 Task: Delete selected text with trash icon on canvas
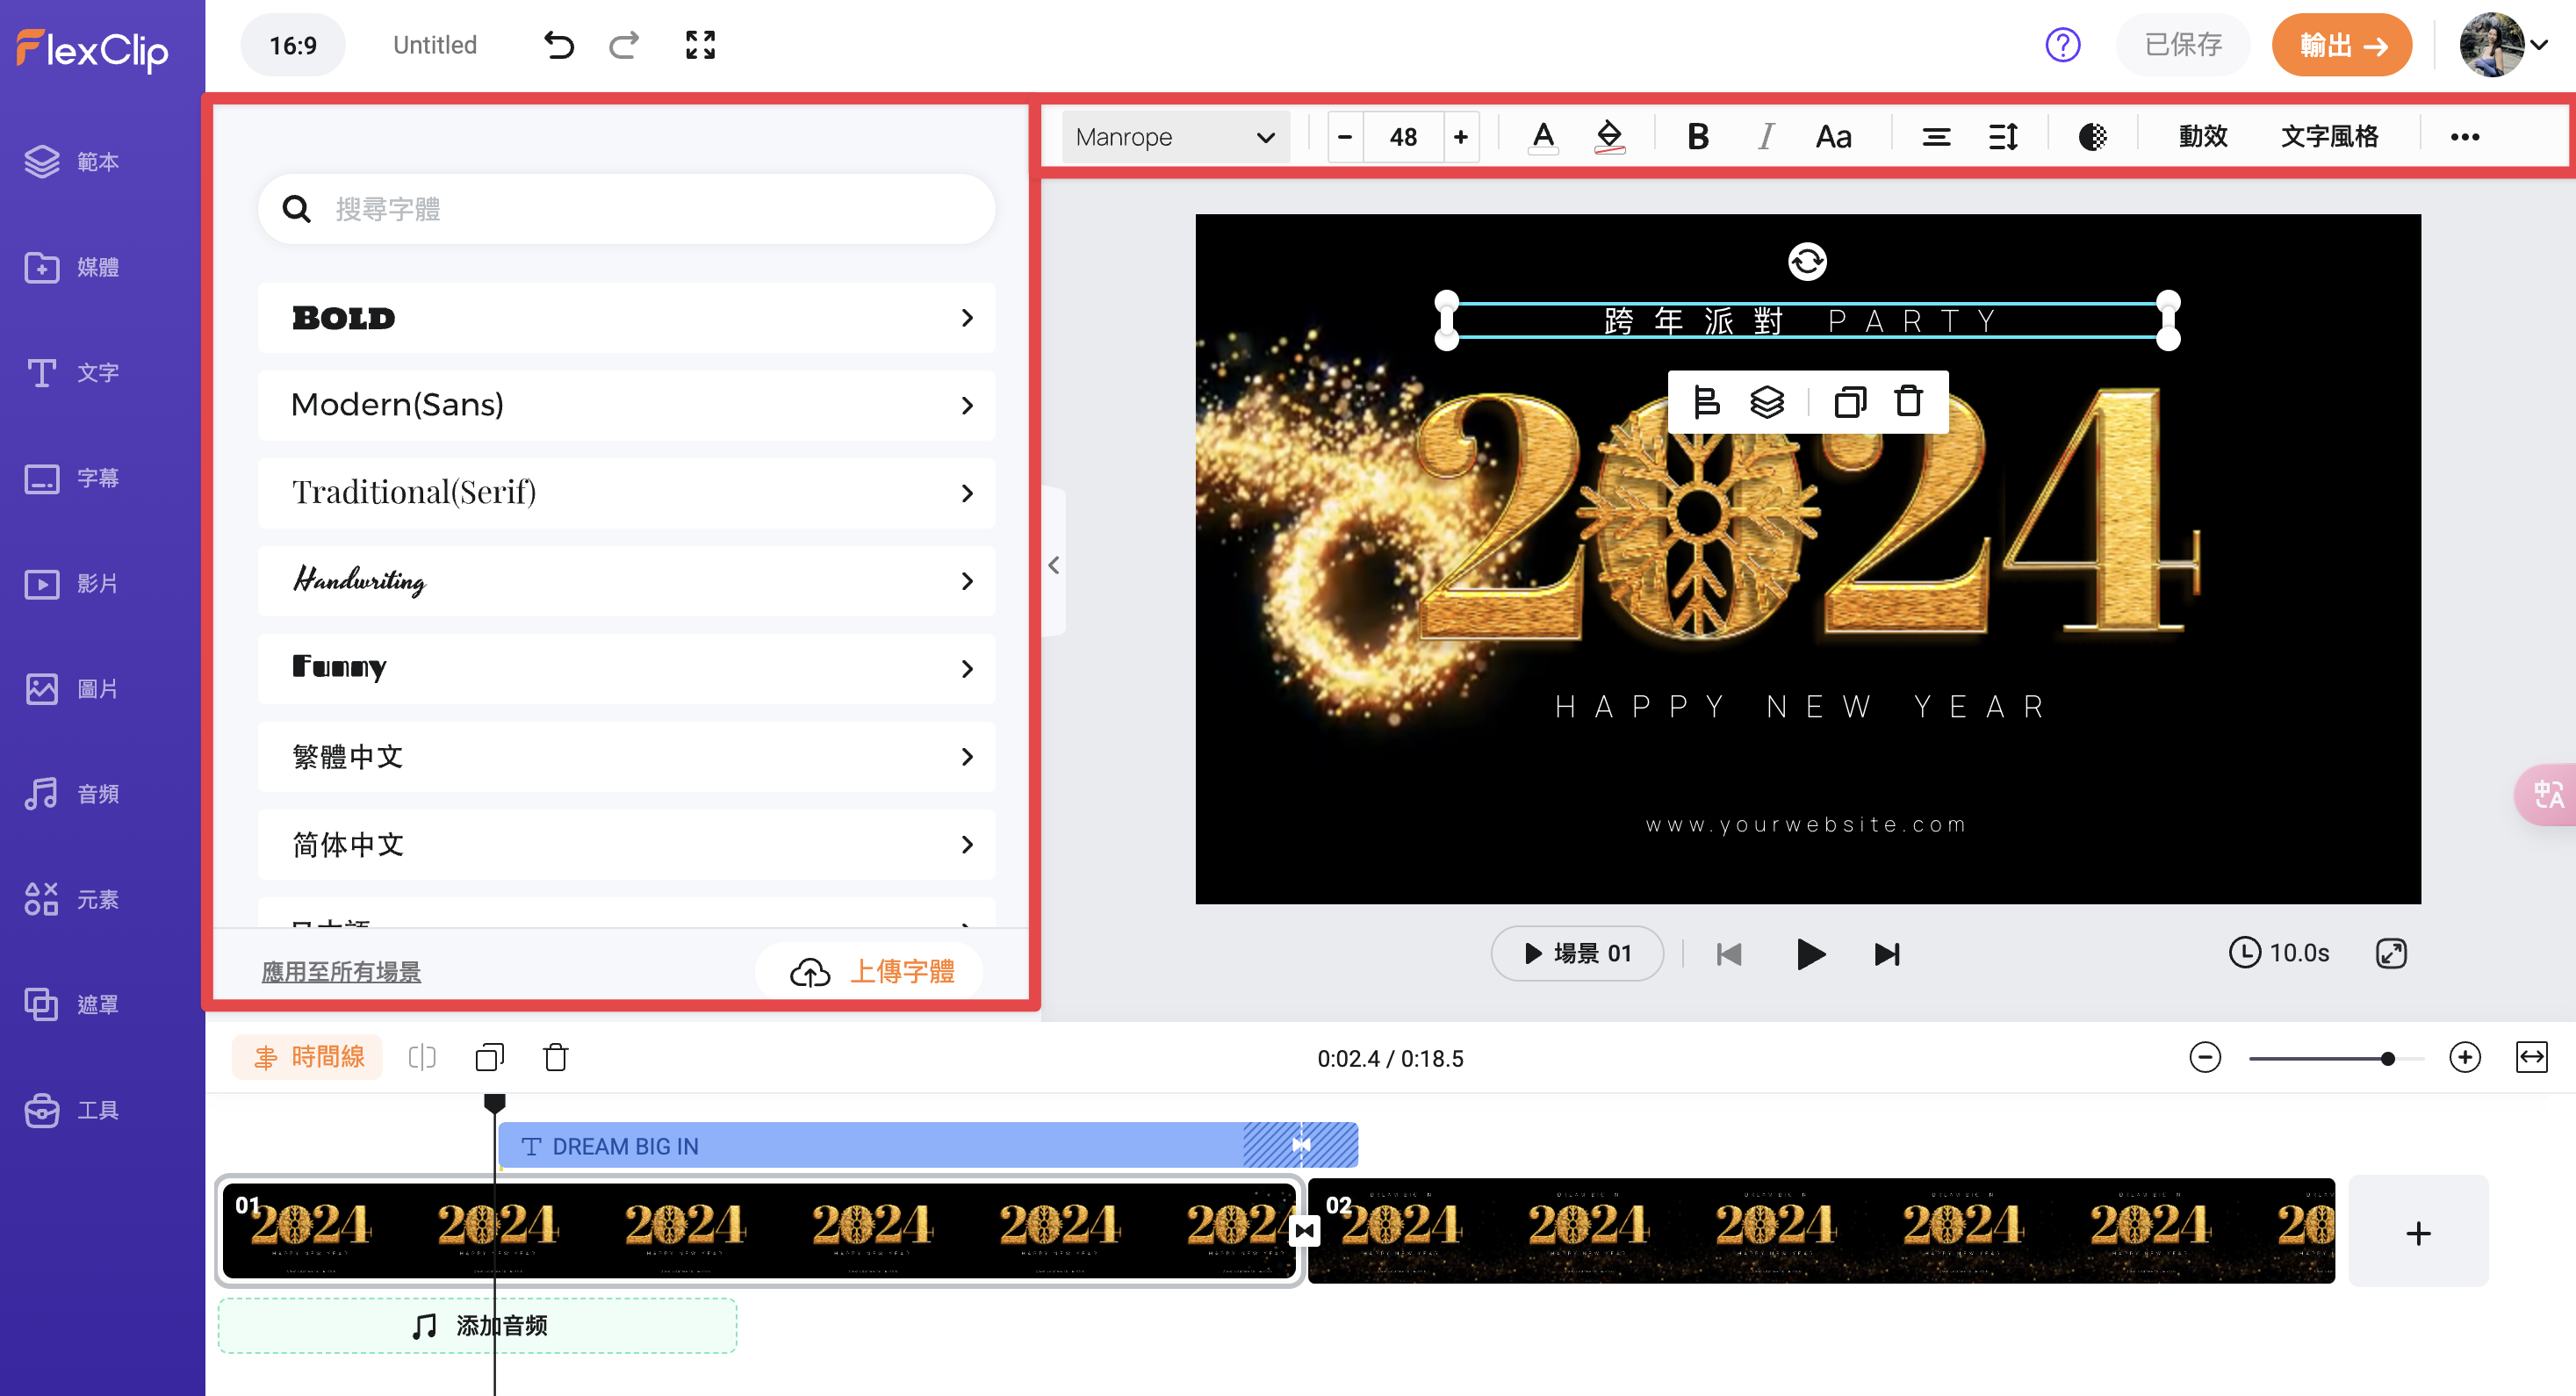[x=1909, y=402]
